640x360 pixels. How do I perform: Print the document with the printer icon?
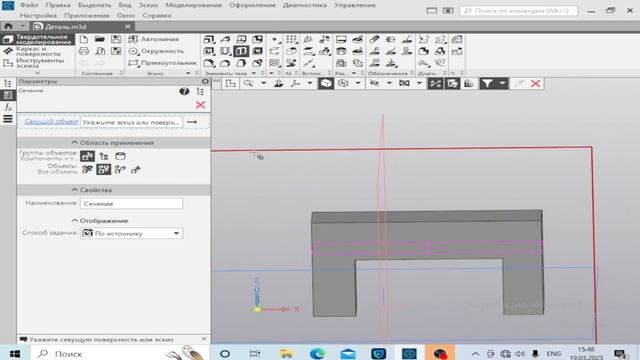[84, 51]
